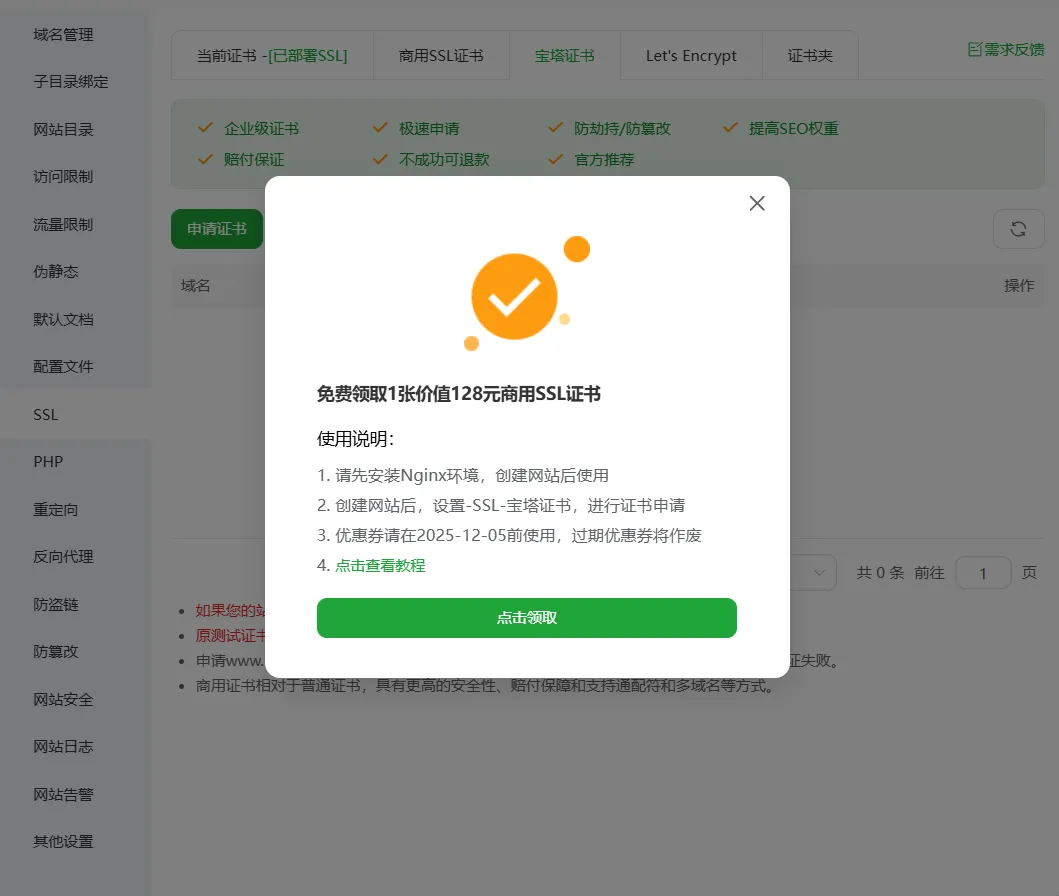
Task: Click the refresh icon button
Action: pyautogui.click(x=1018, y=229)
